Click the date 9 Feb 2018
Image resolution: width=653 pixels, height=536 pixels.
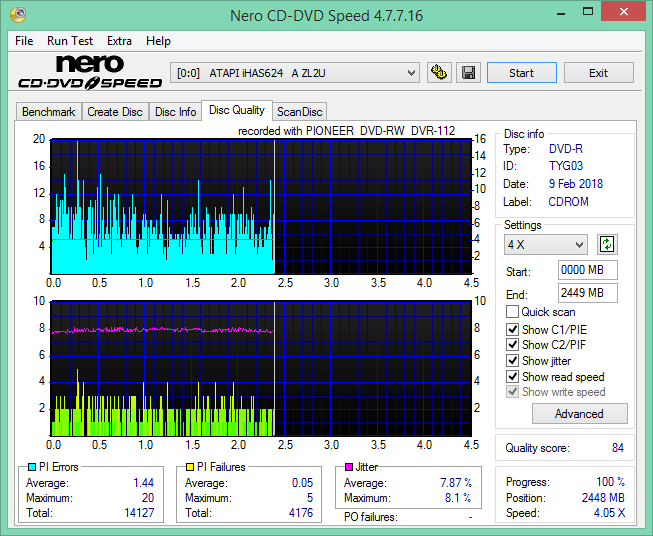(x=576, y=184)
